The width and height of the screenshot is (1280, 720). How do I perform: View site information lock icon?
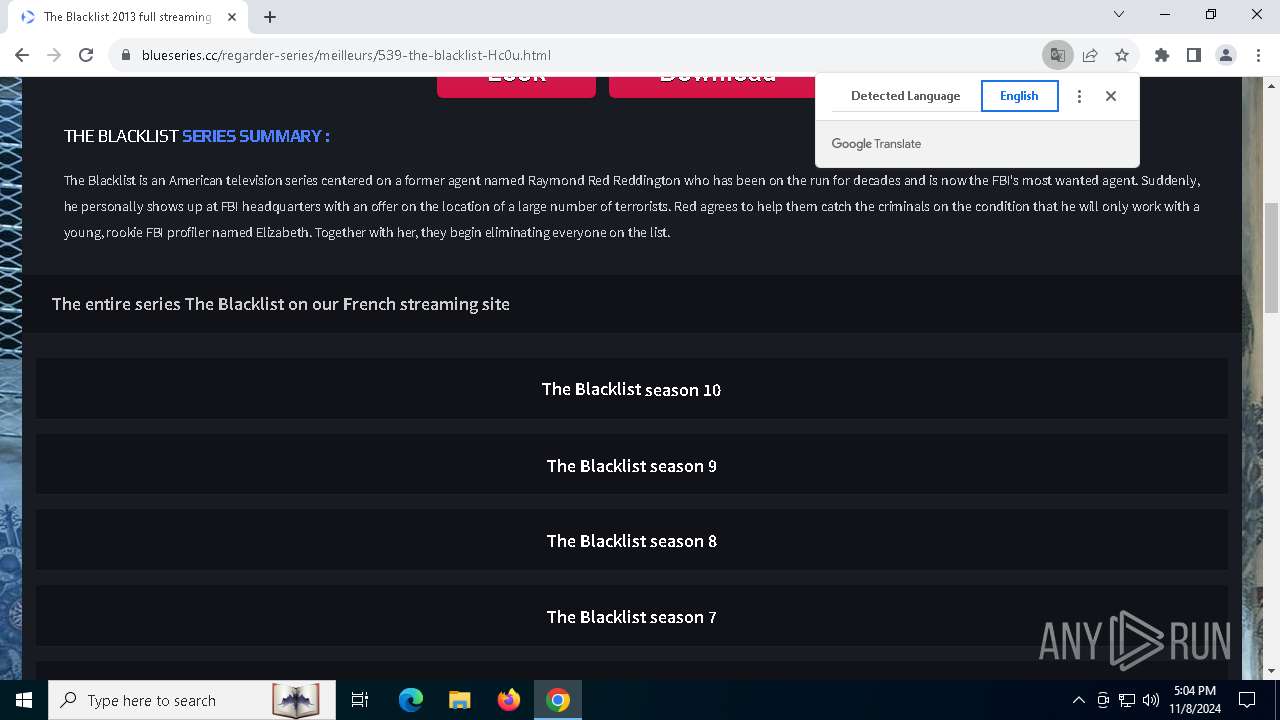pos(126,55)
